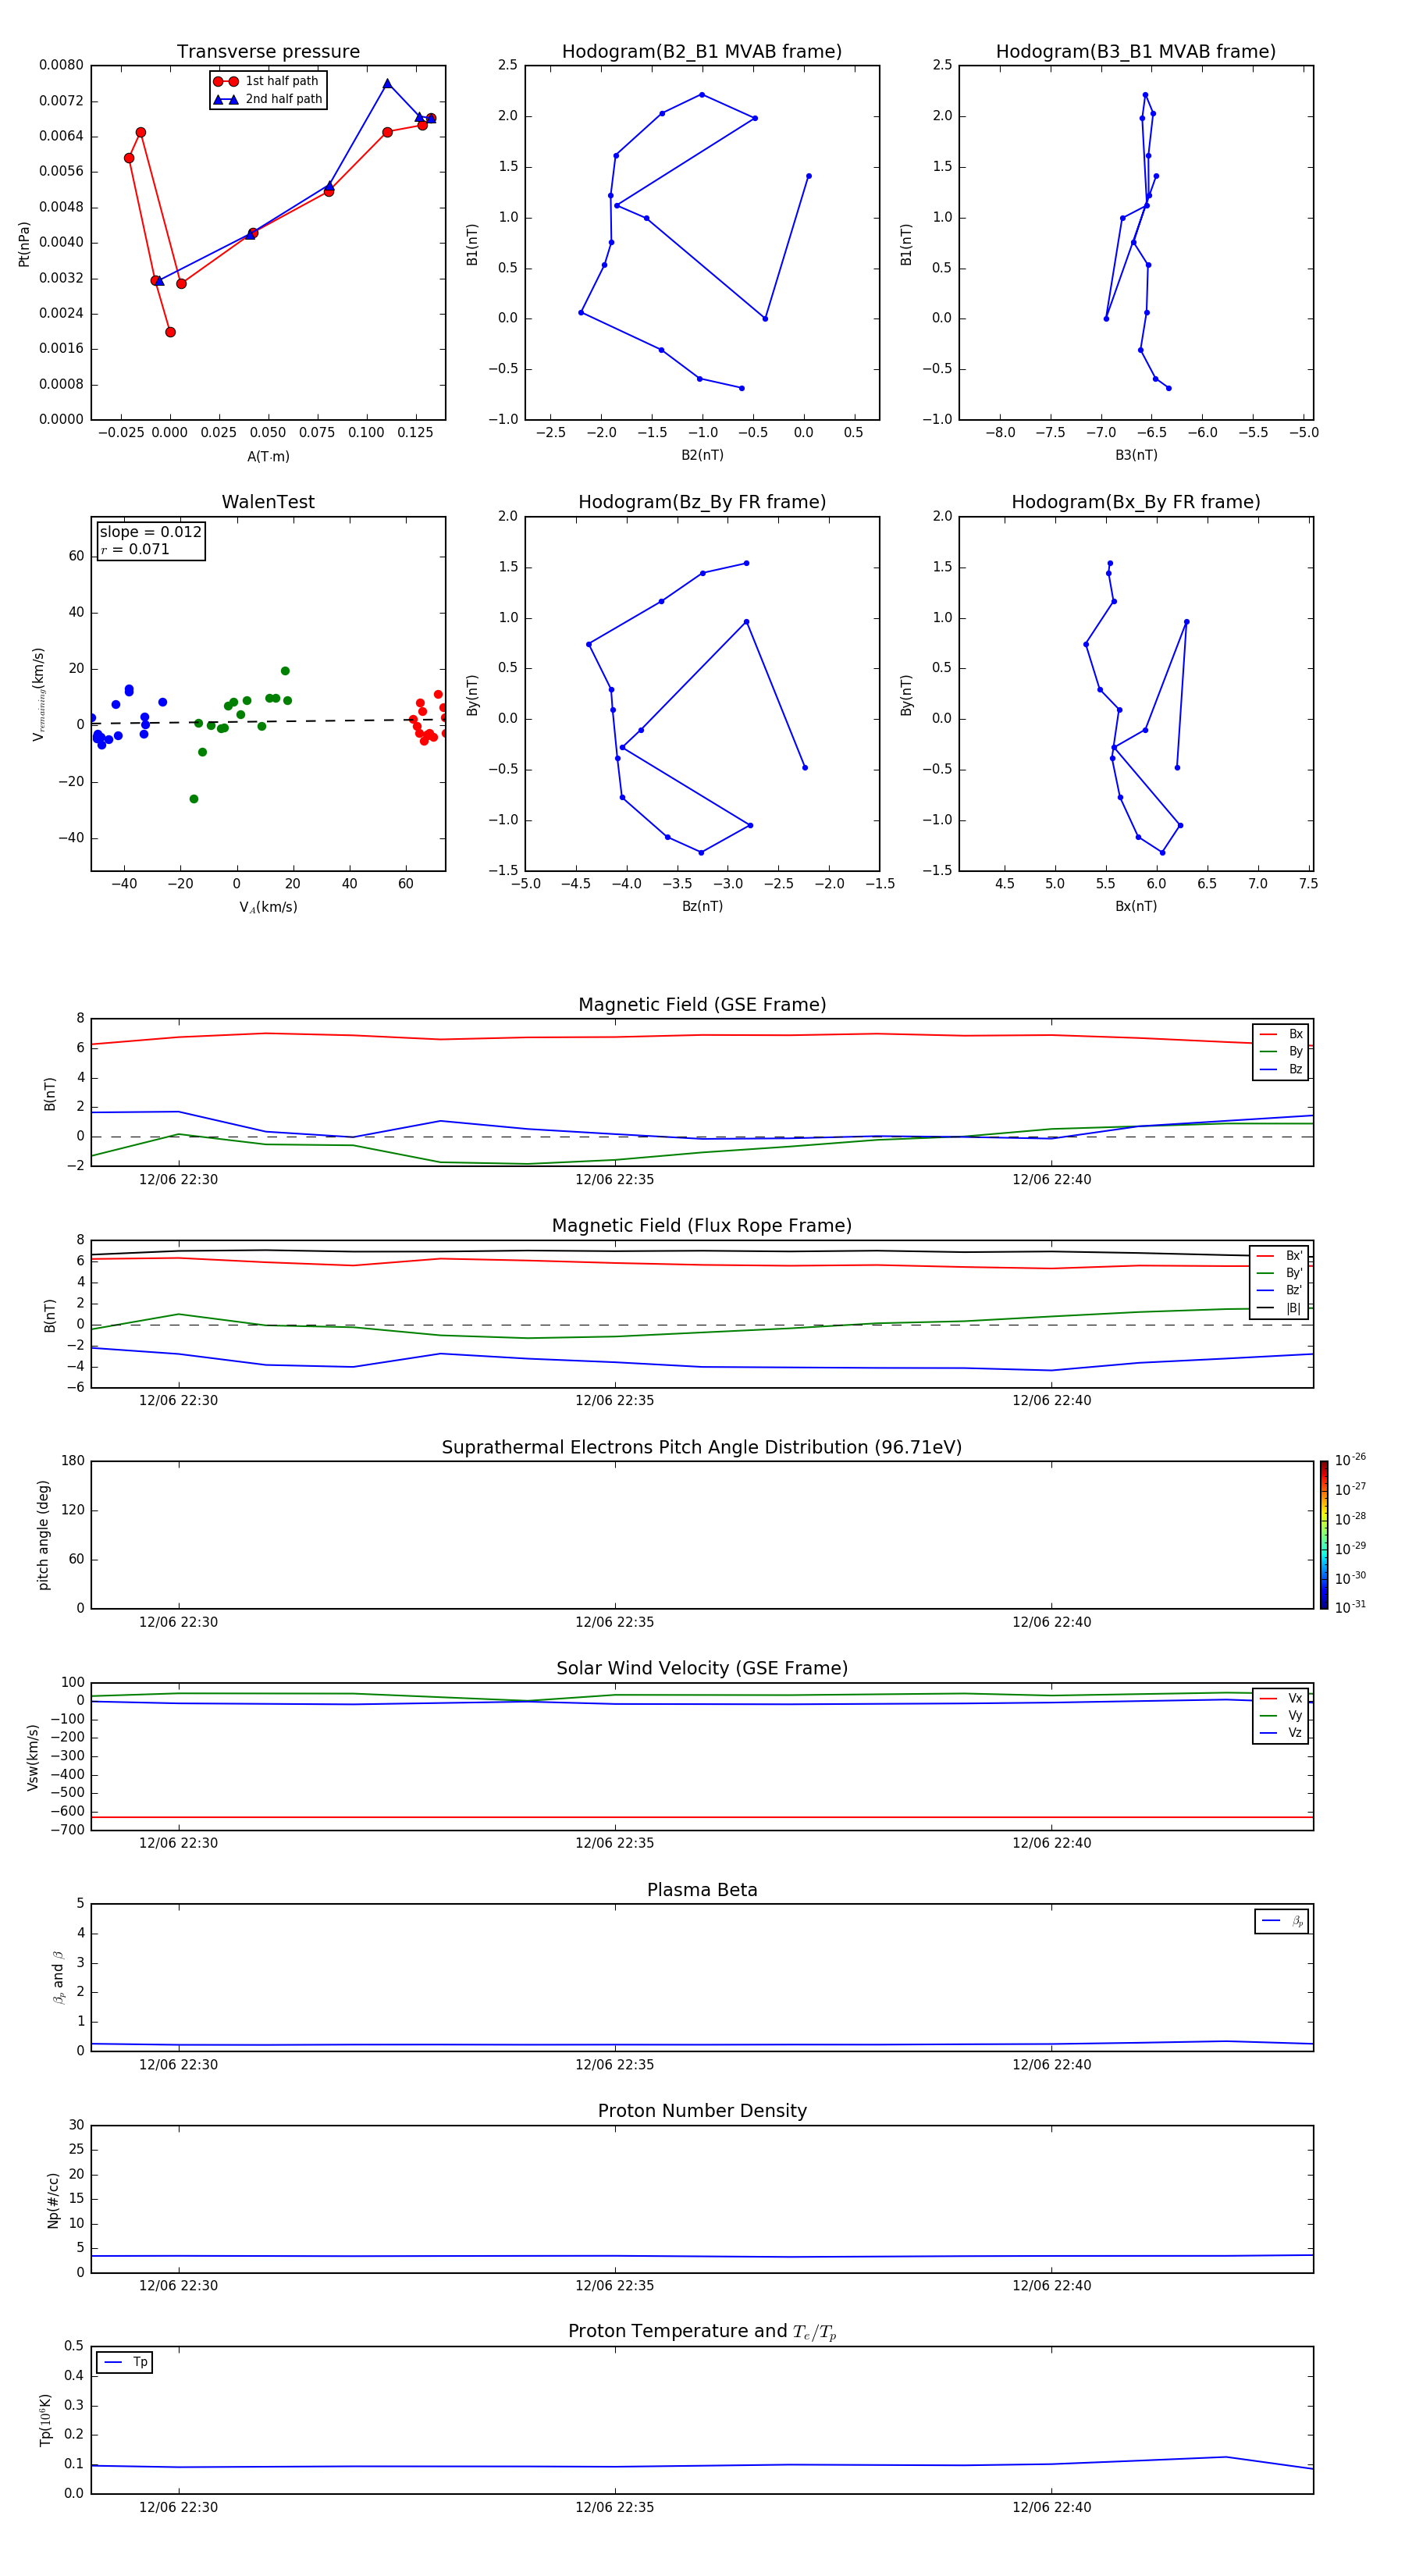Click the 'Pt(nPa)' y-axis label
The width and height of the screenshot is (1405, 2576).
(24, 244)
